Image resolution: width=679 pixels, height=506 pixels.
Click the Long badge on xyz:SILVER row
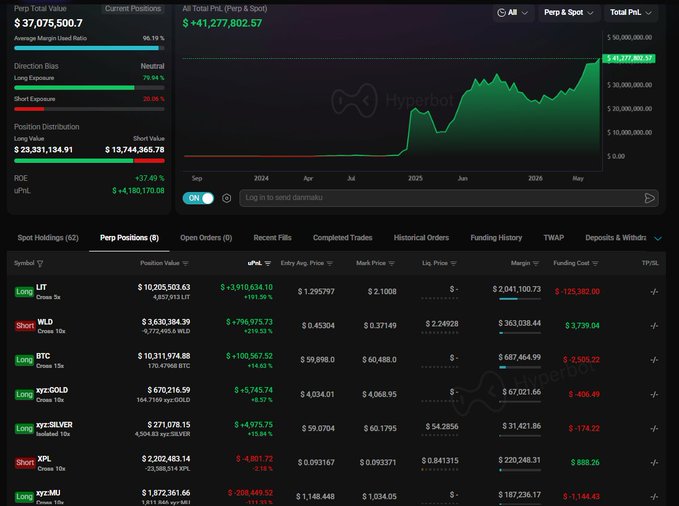24,428
